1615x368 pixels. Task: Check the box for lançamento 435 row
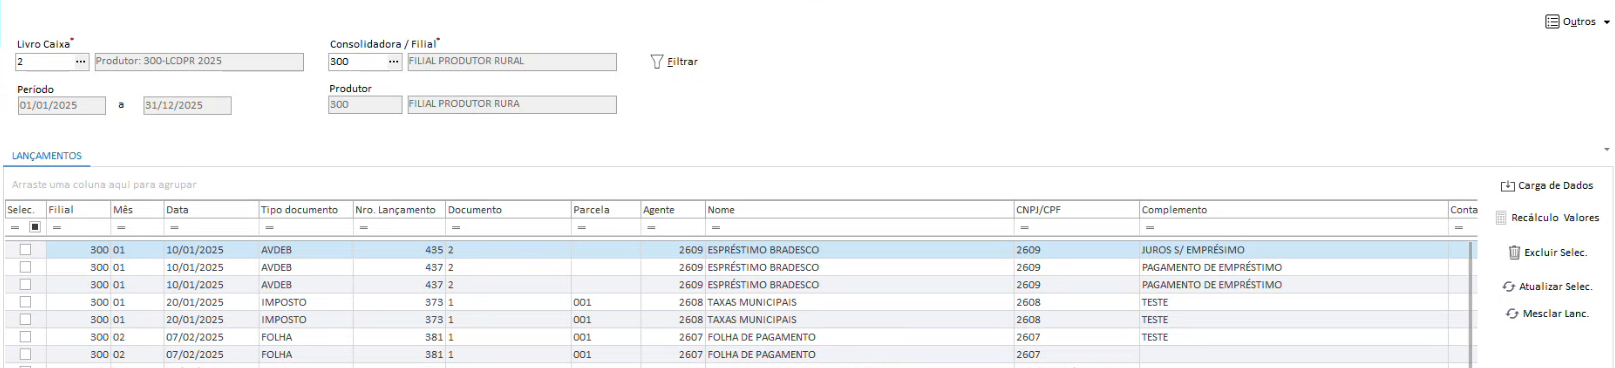pyautogui.click(x=25, y=250)
